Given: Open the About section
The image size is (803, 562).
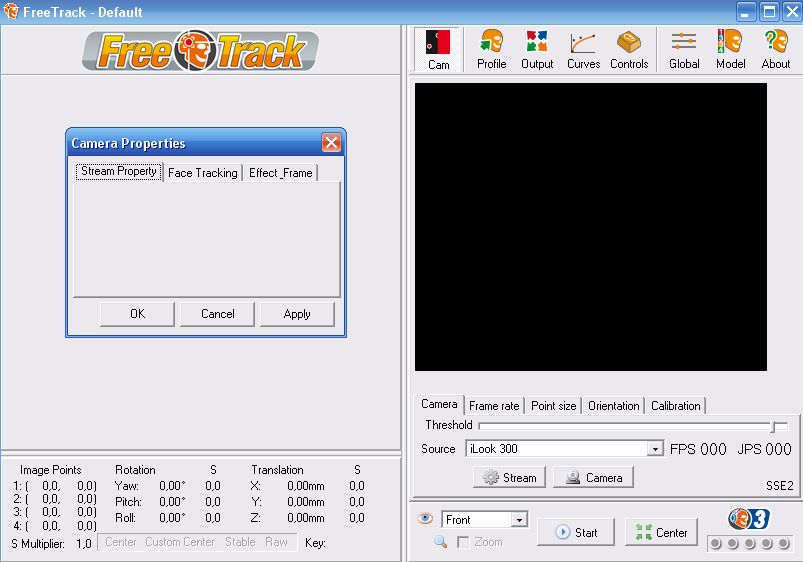Looking at the screenshot, I should [x=776, y=50].
